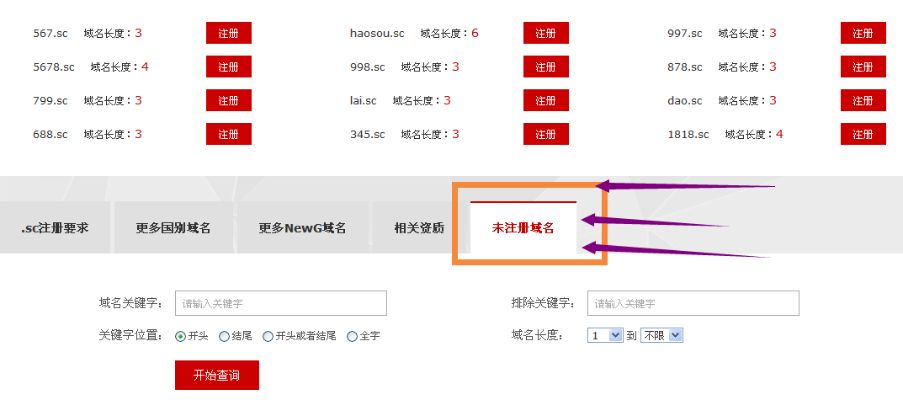Click the lai.sc domain name text

tap(363, 101)
